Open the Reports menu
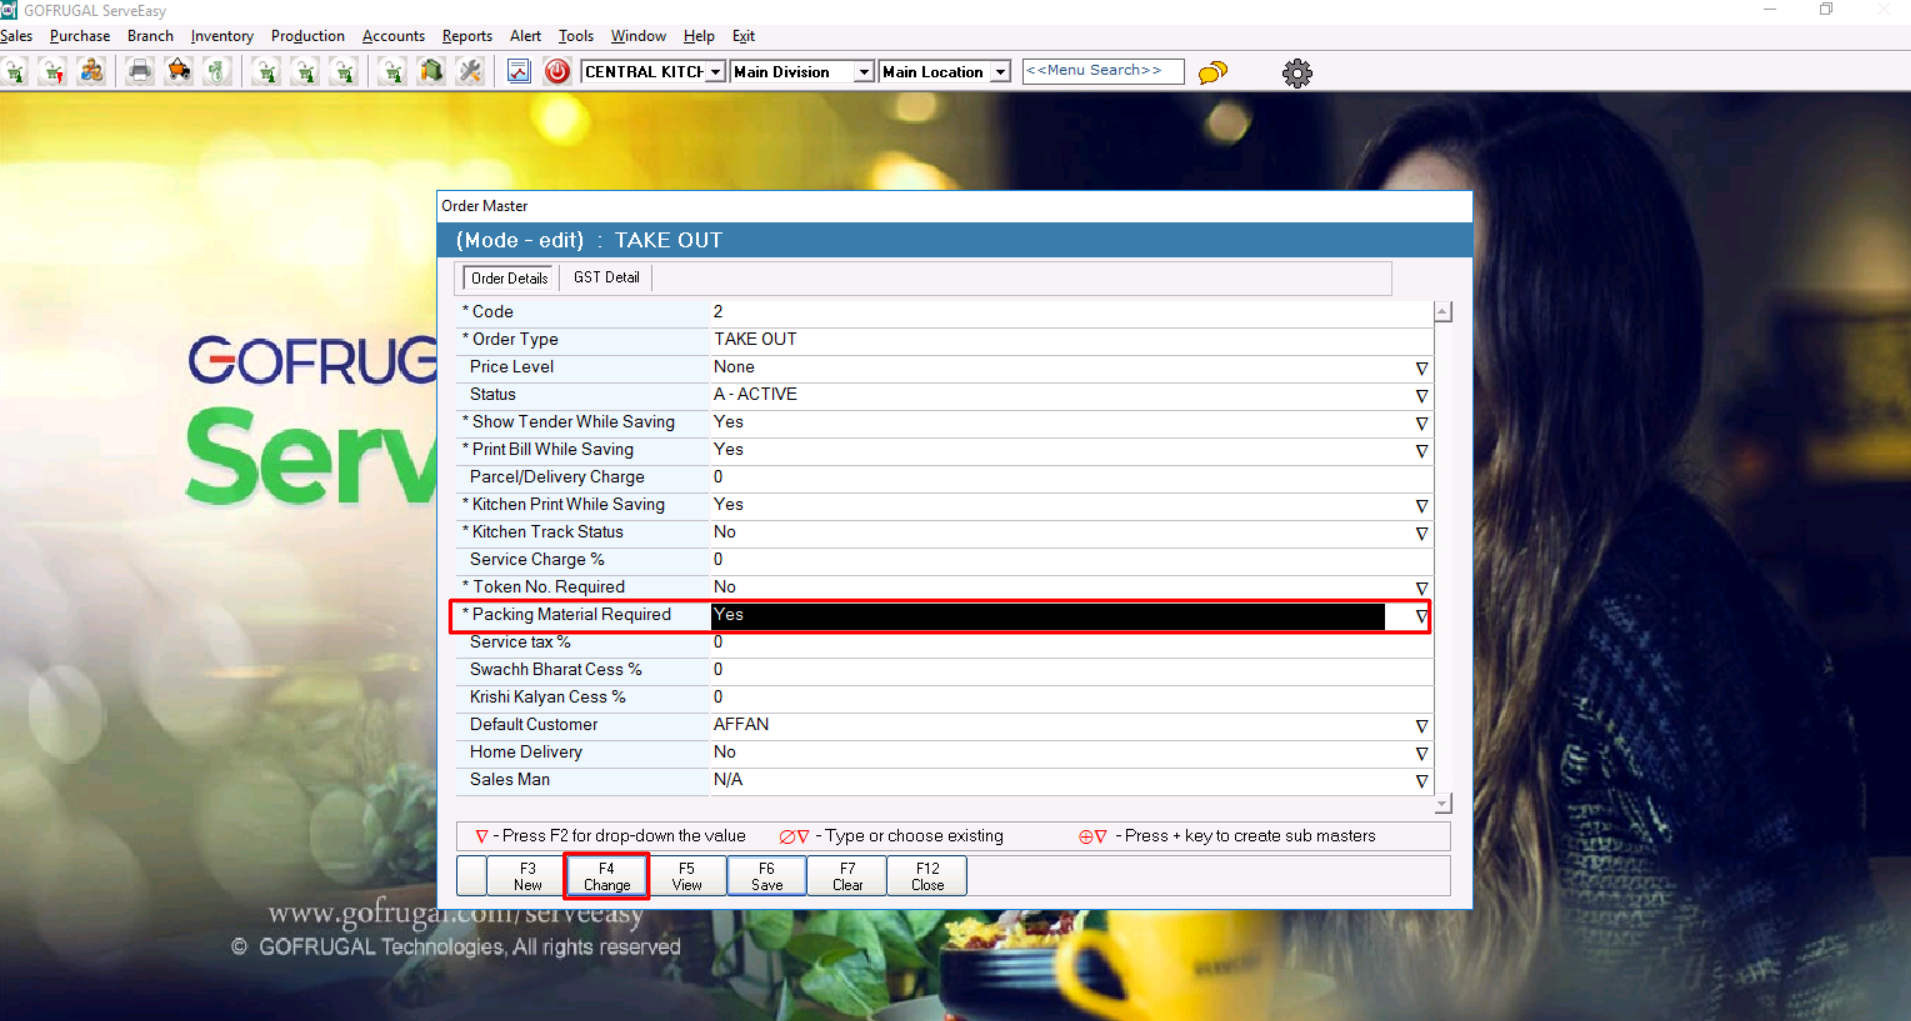 (467, 36)
